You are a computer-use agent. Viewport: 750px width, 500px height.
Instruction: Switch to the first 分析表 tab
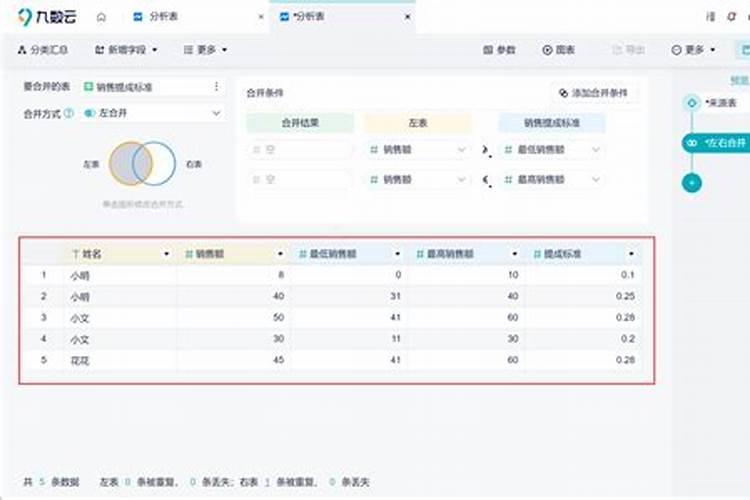click(x=156, y=17)
